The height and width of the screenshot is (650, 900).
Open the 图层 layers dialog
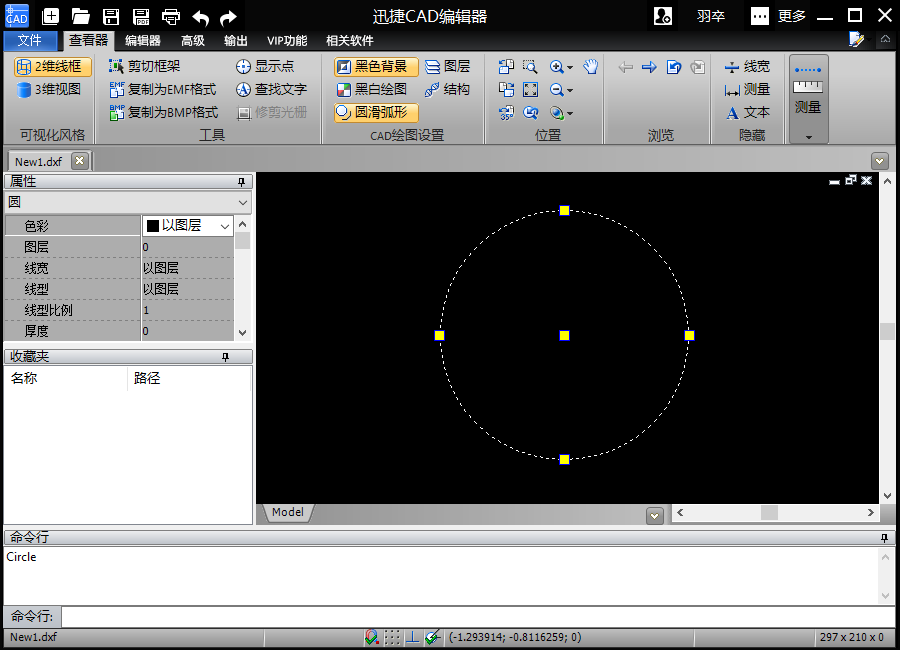(x=448, y=67)
